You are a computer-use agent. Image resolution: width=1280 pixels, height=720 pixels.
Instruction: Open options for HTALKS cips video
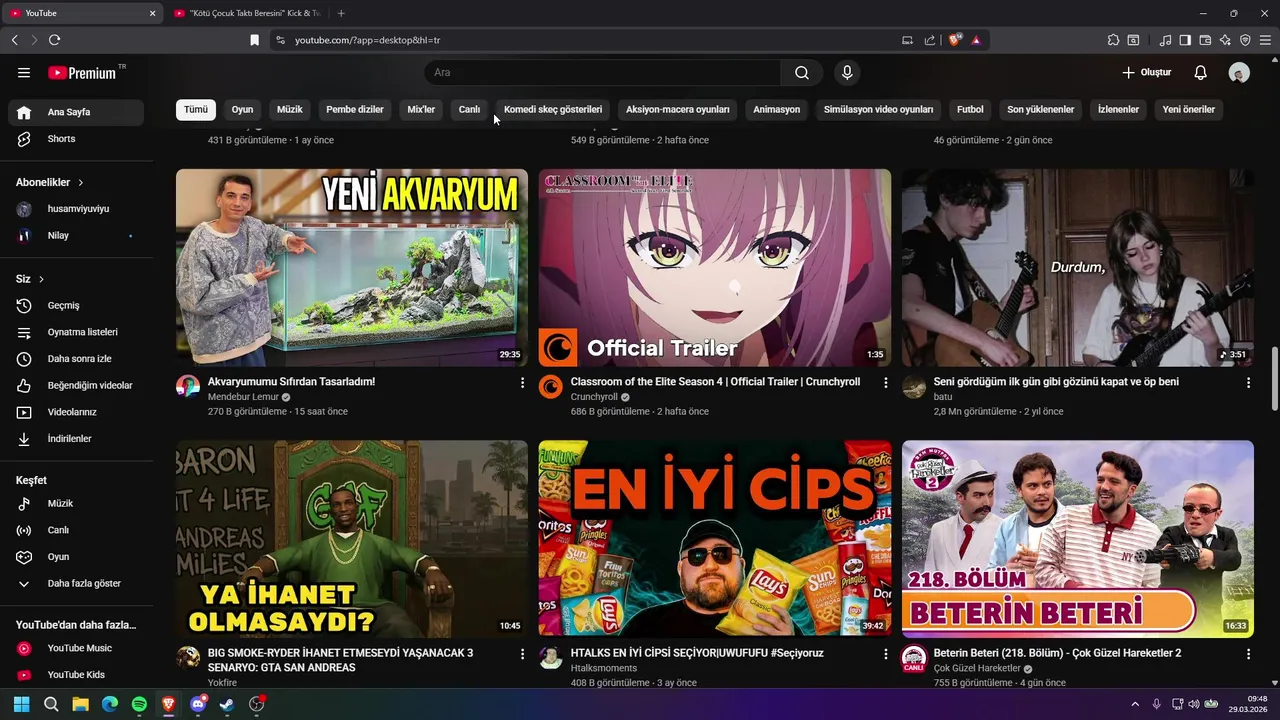(885, 654)
